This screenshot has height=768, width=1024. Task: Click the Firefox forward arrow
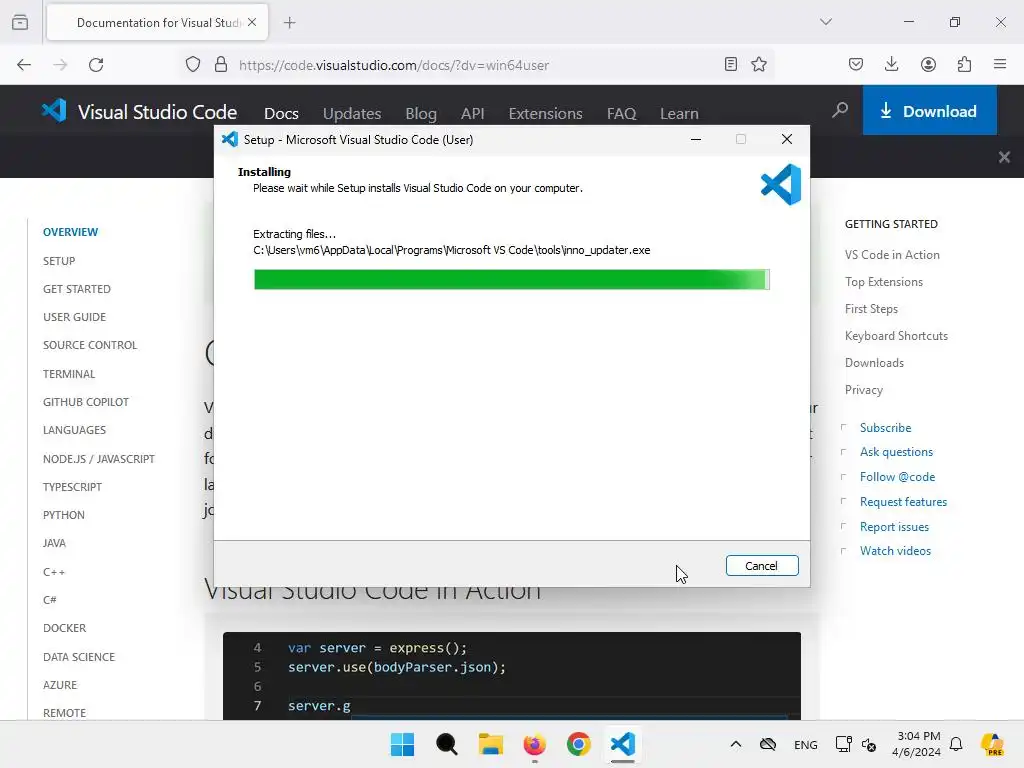(60, 65)
